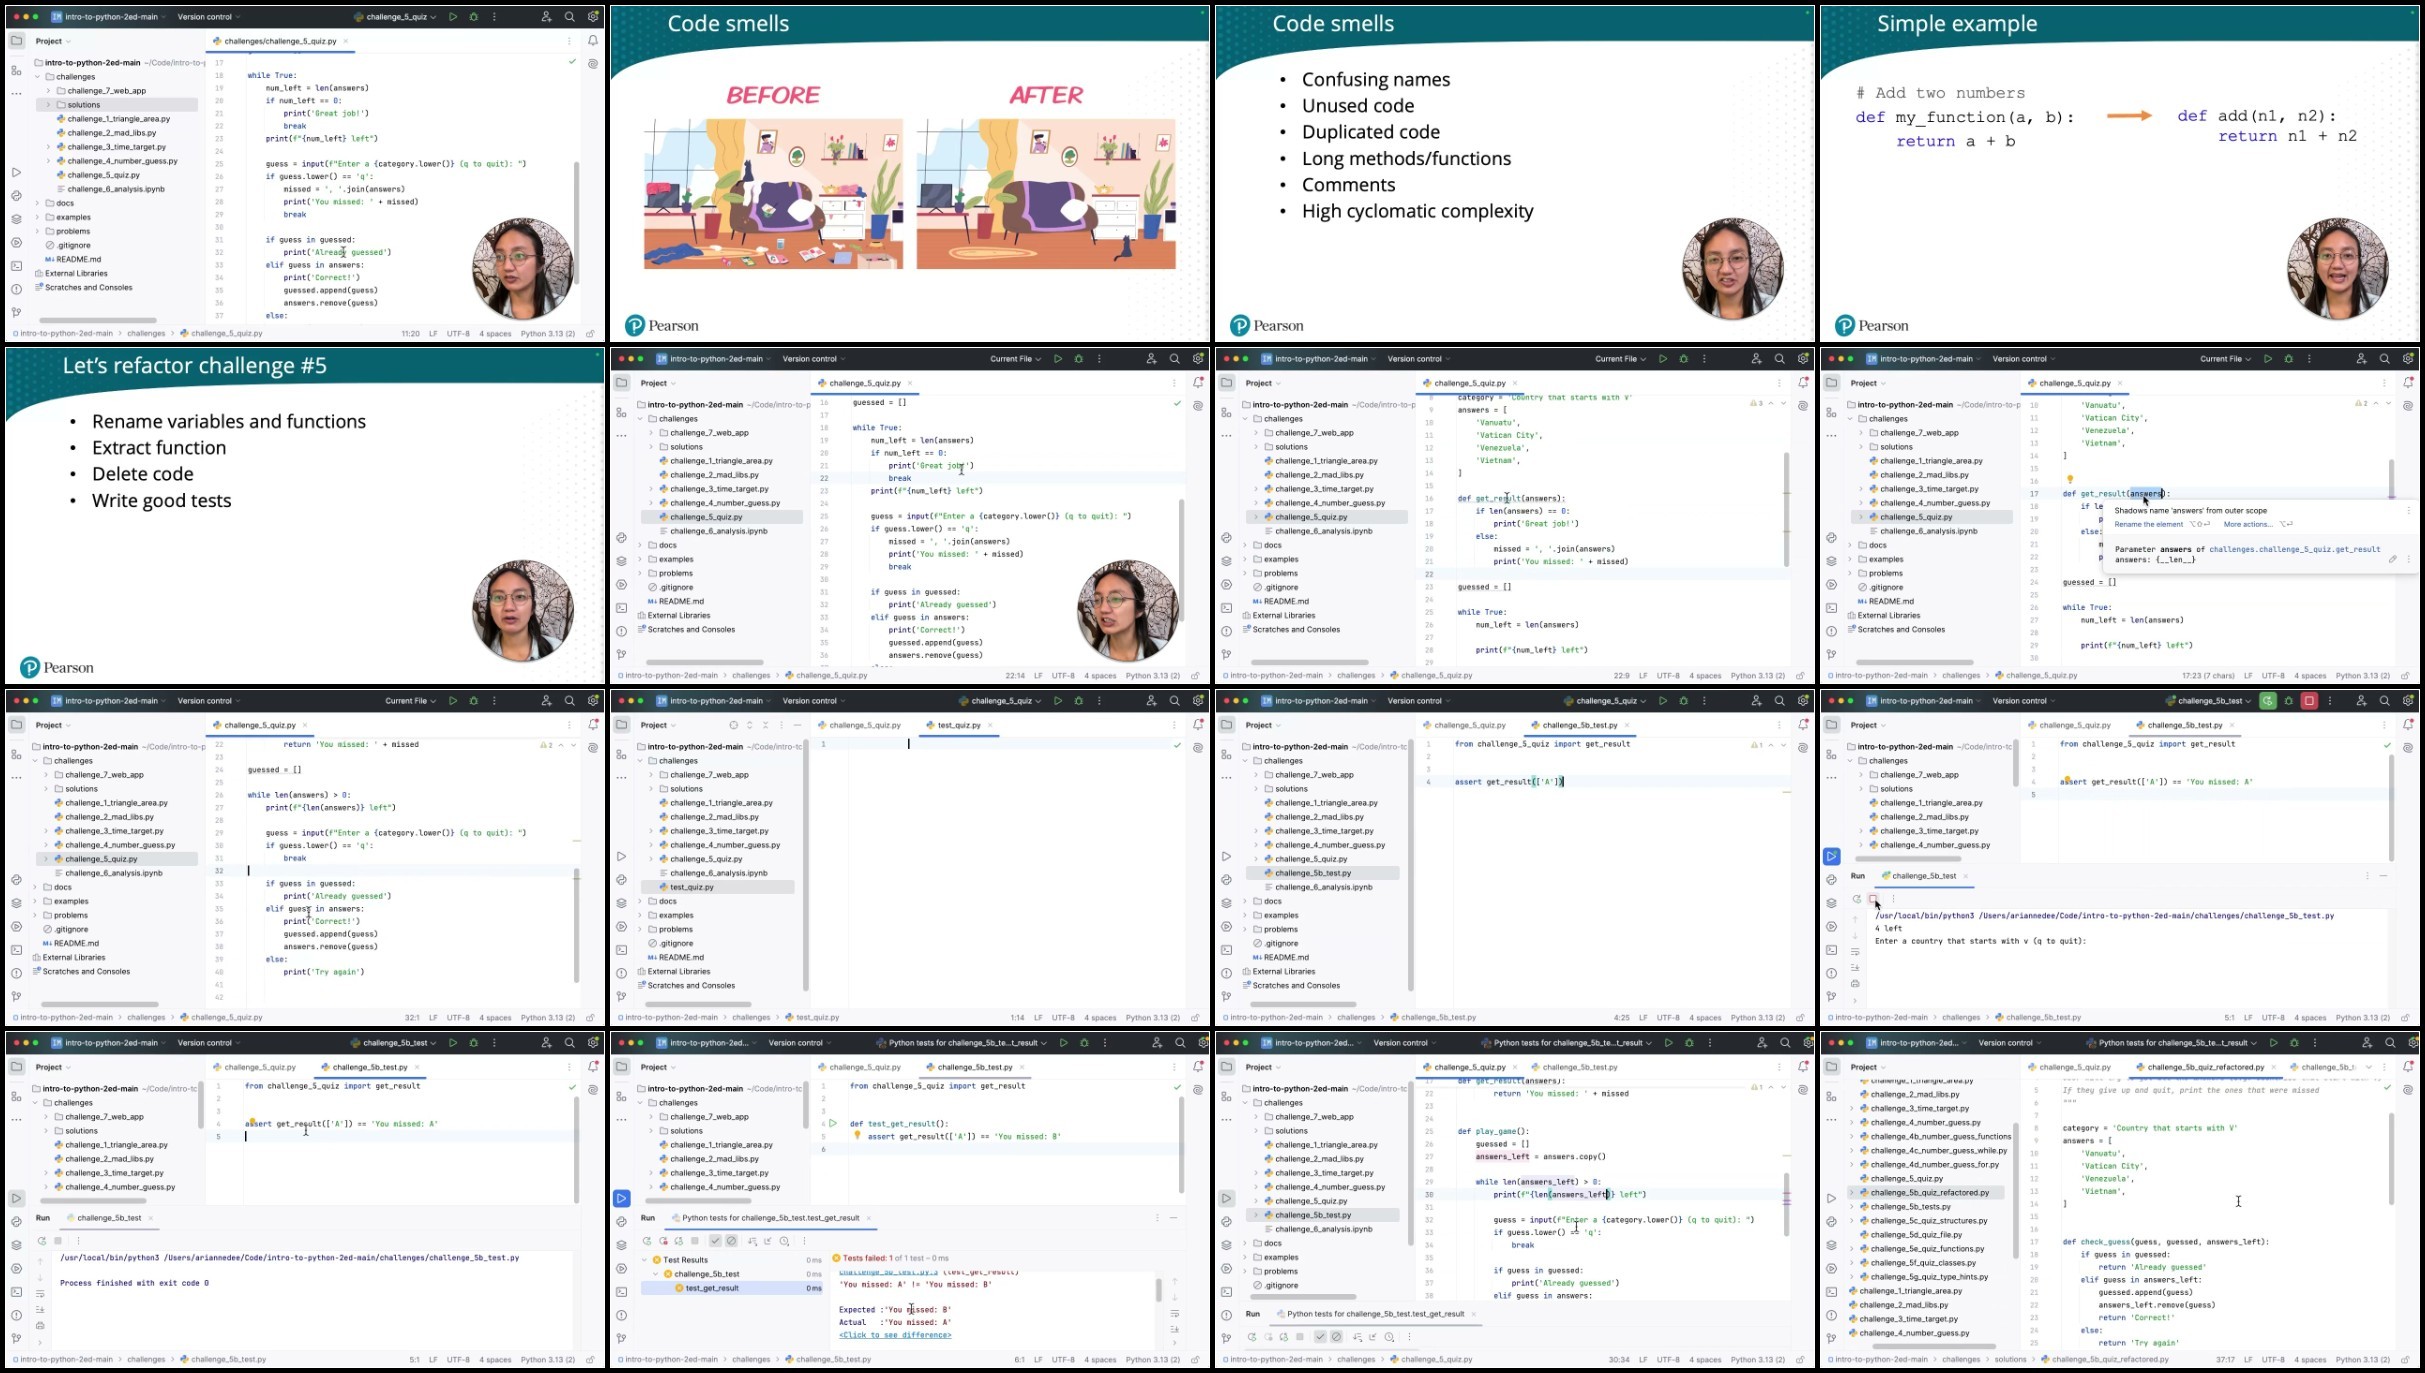Click Collapse All icon in Project panel header

pyautogui.click(x=765, y=725)
